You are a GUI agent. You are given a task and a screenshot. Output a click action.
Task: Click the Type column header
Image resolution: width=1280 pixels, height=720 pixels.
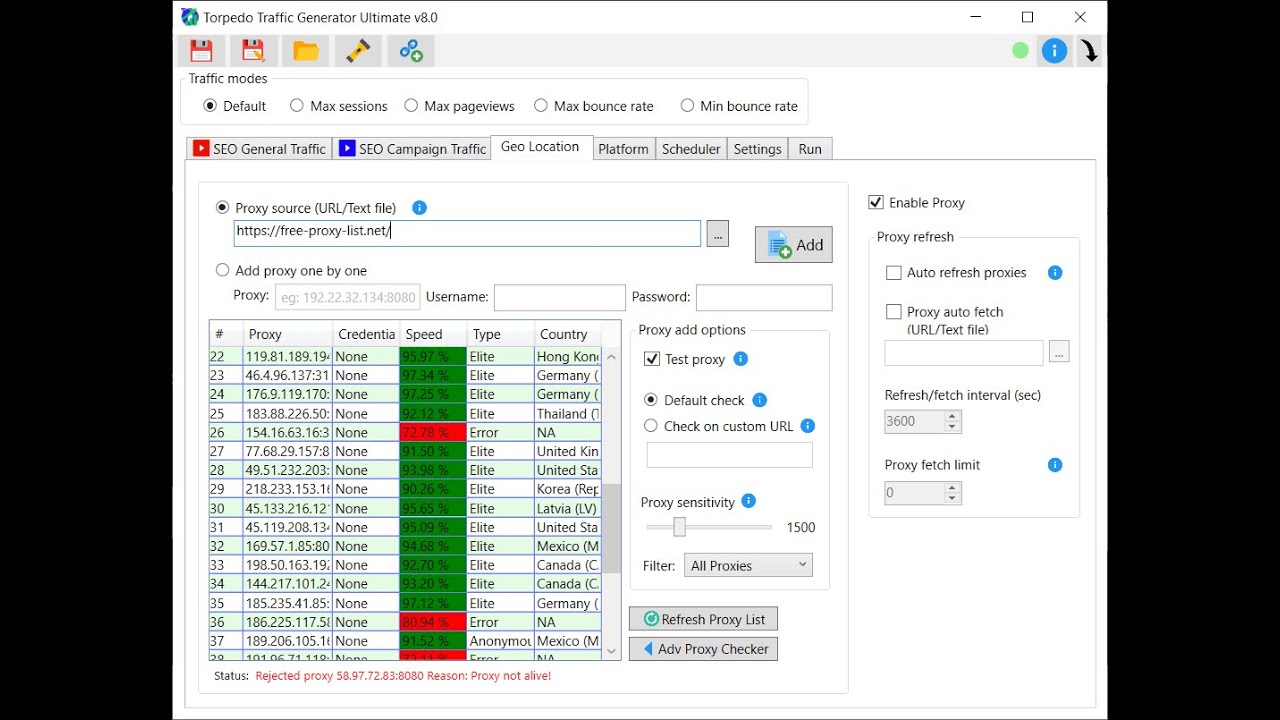pos(500,334)
